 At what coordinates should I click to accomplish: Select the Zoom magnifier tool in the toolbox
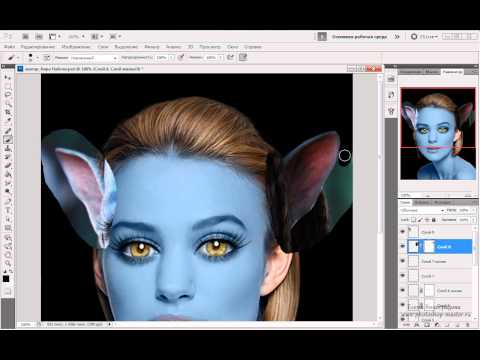click(x=7, y=263)
